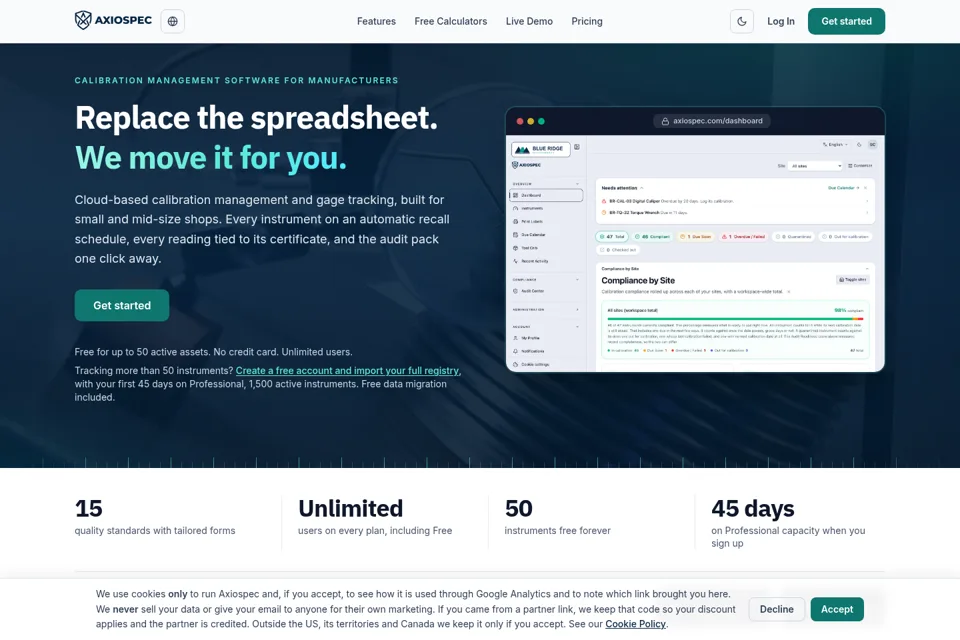Go to Live Demo page
The width and height of the screenshot is (960, 640).
pyautogui.click(x=529, y=21)
